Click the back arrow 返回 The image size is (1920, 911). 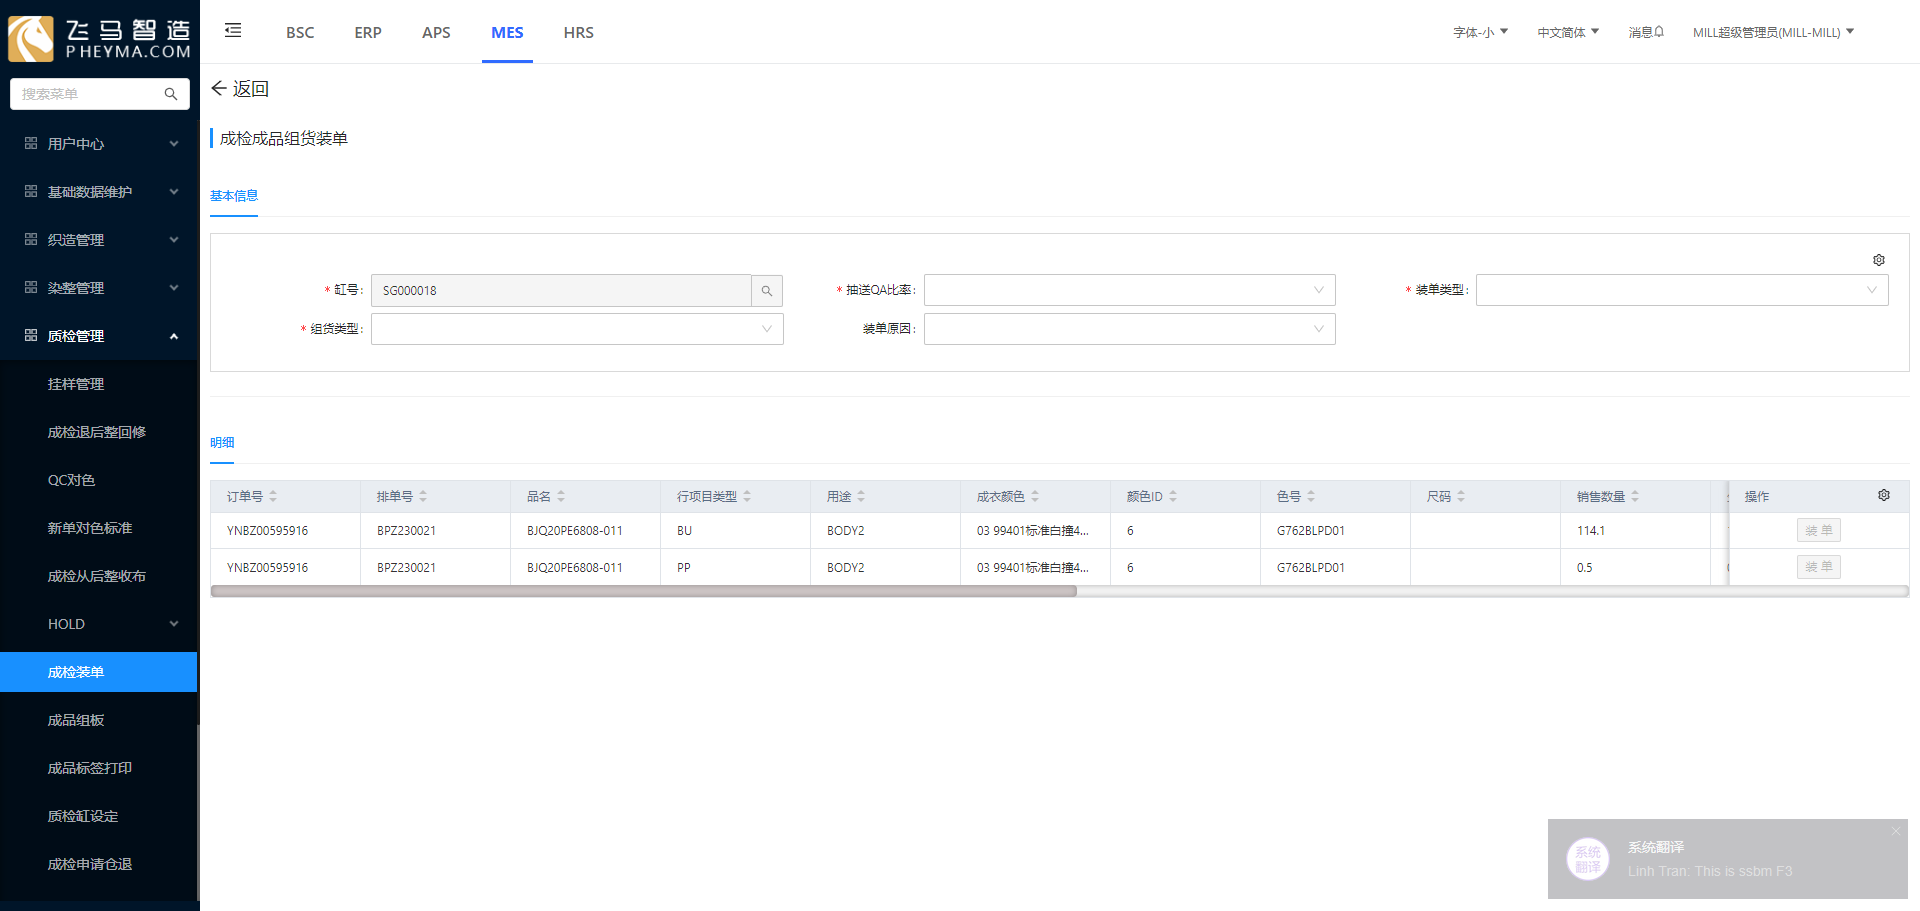point(240,89)
